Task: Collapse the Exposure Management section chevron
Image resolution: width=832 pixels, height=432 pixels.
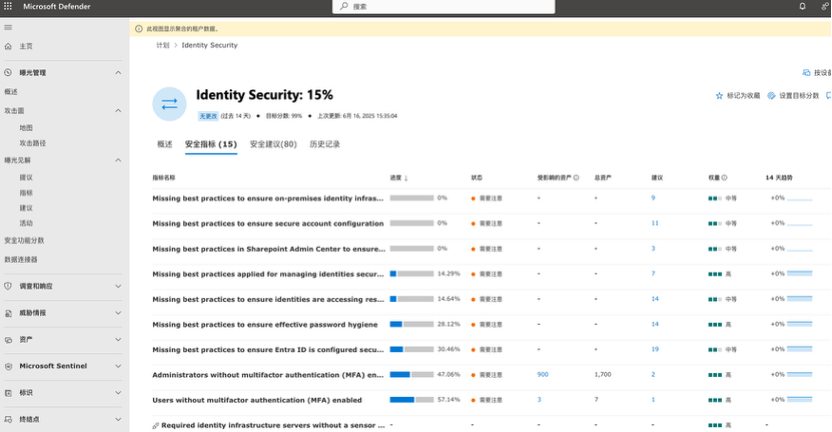Action: pos(118,73)
